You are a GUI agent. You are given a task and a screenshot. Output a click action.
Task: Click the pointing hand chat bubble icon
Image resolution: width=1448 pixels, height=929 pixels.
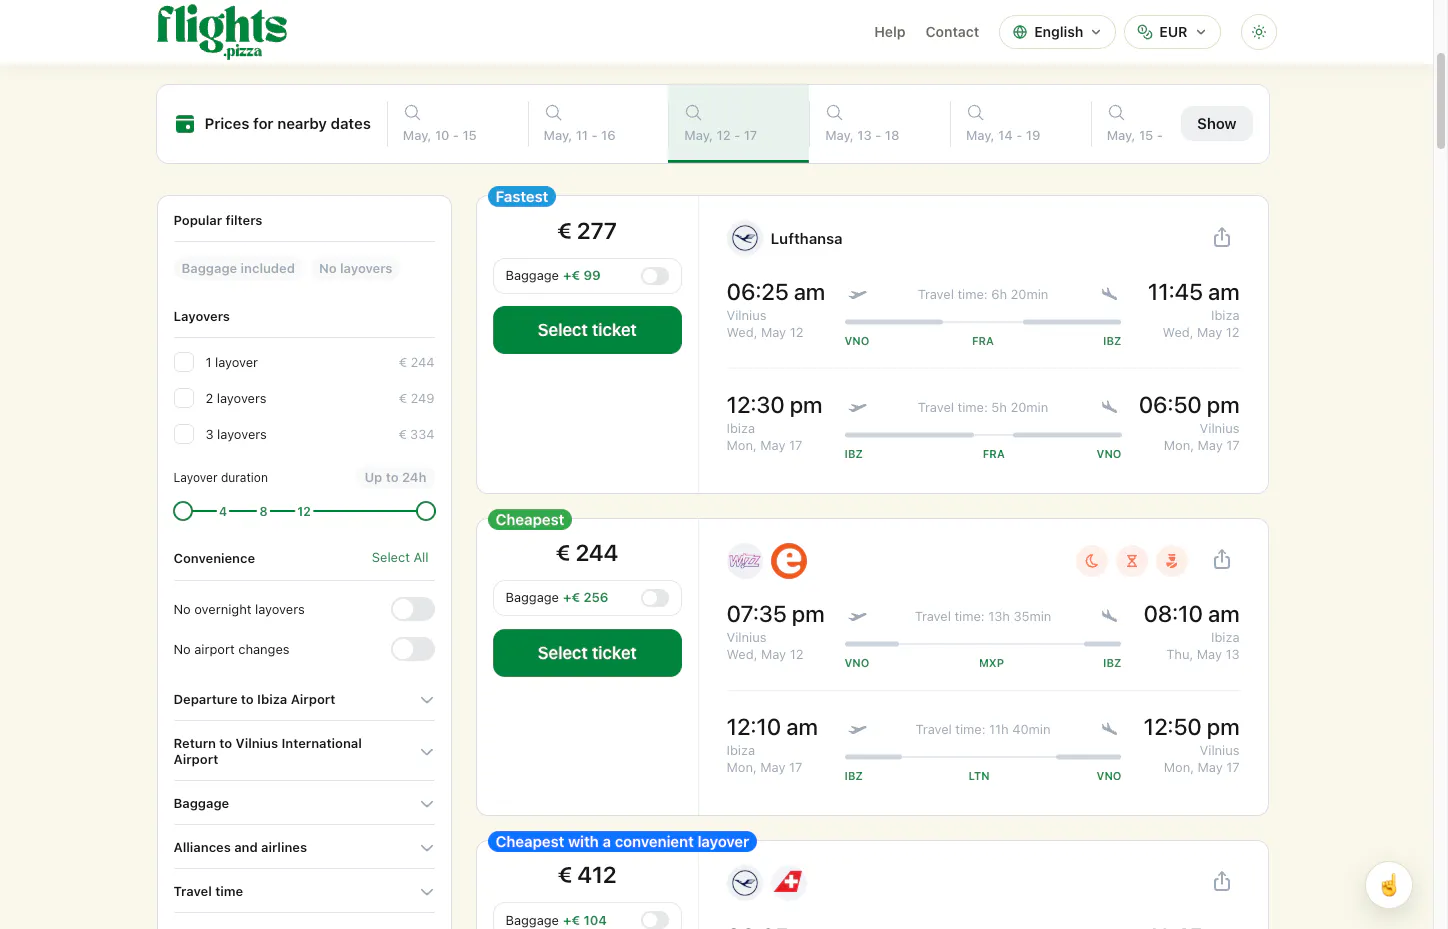tap(1389, 885)
